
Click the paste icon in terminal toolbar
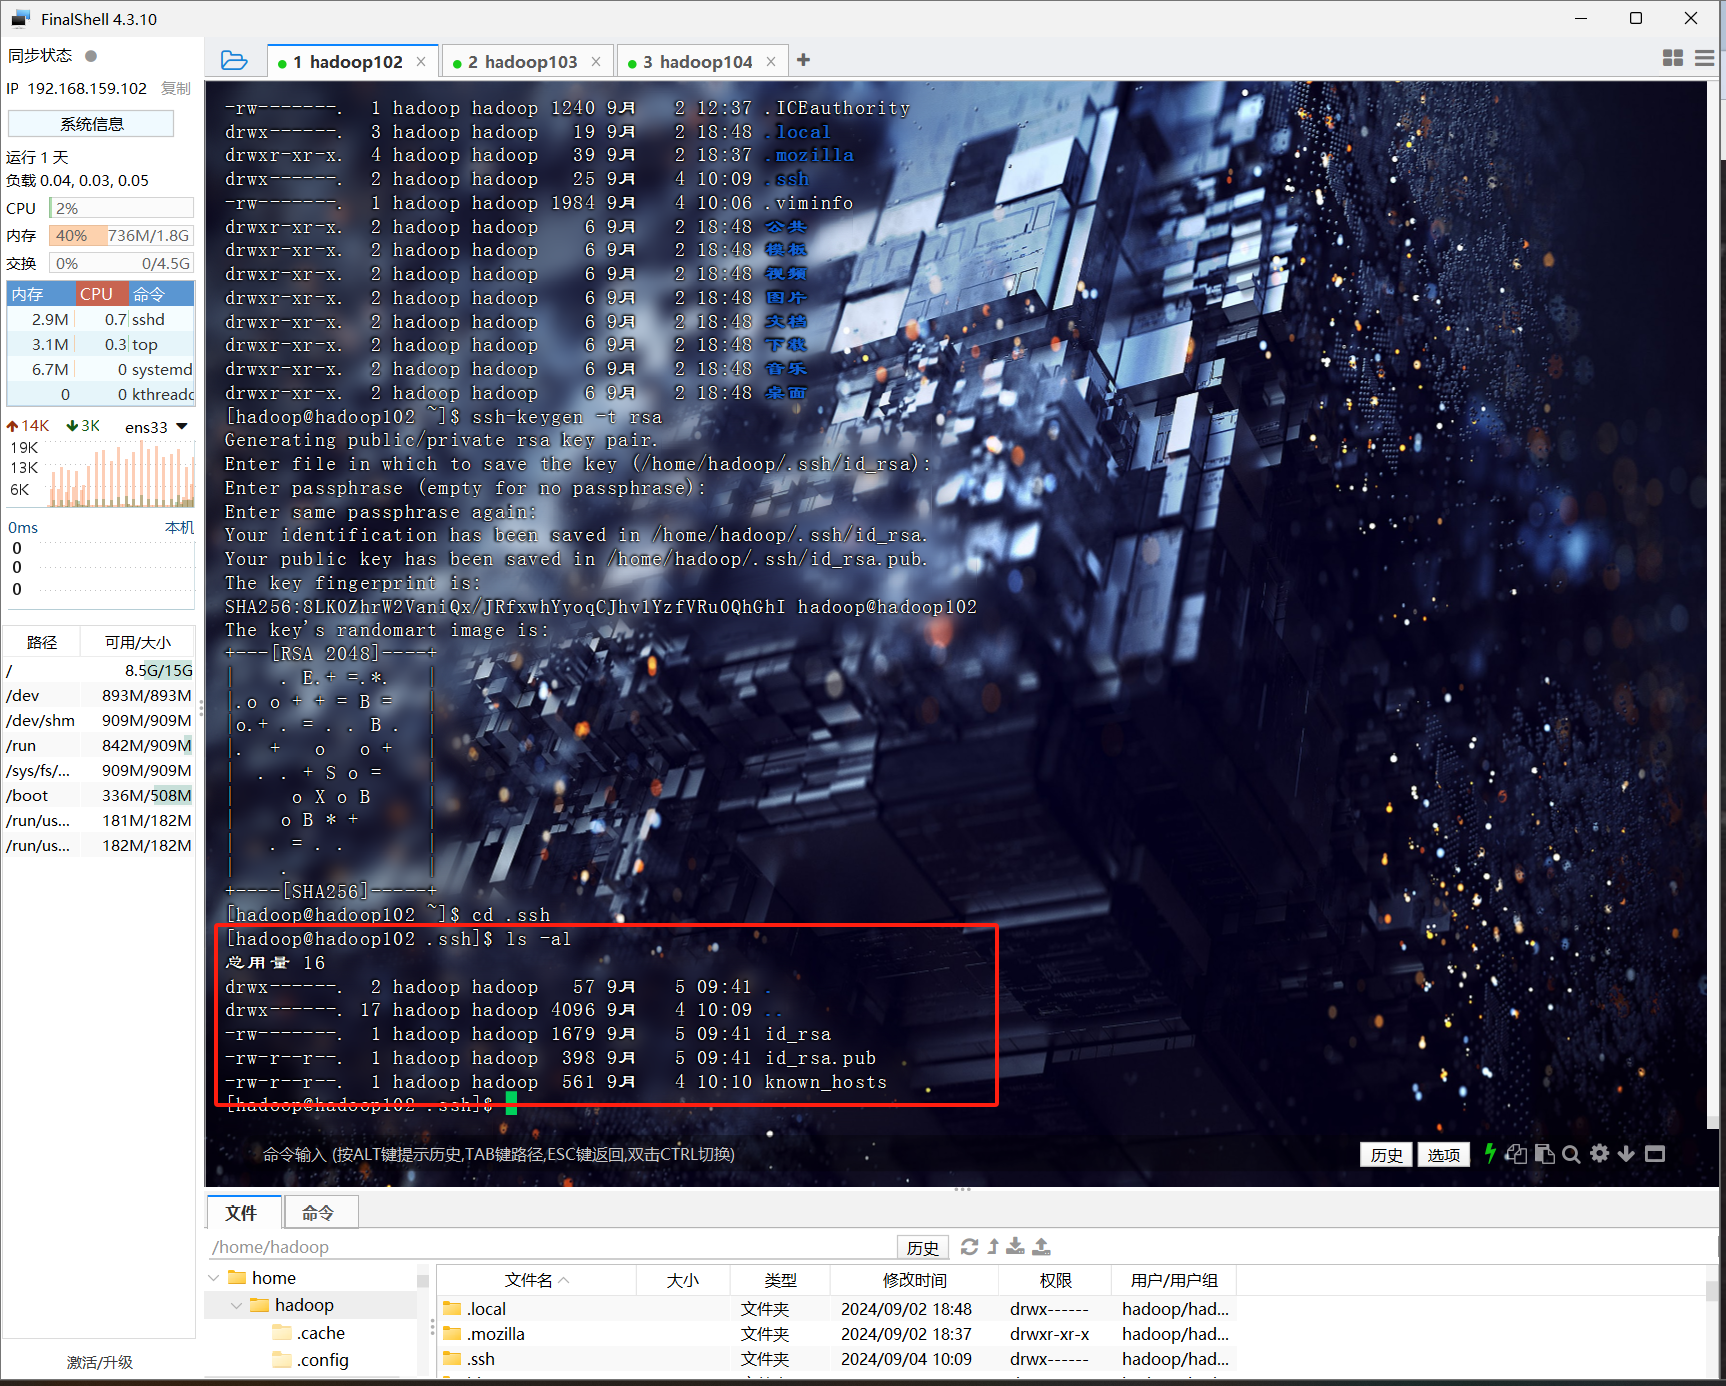pos(1545,1154)
